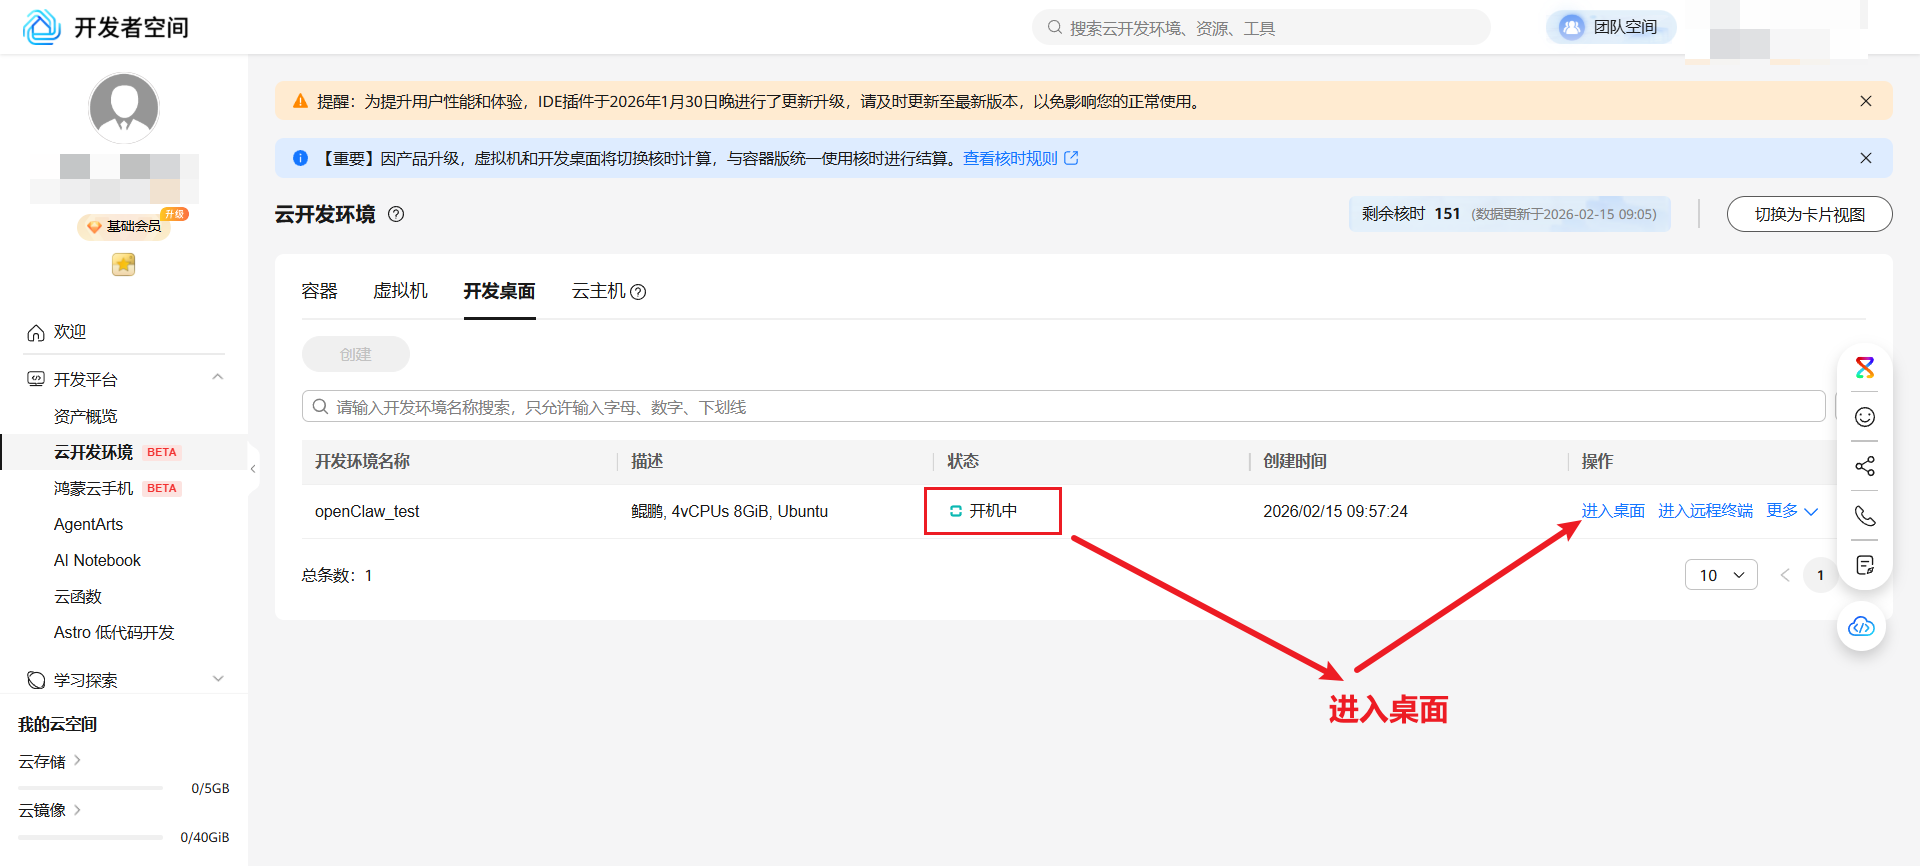Screen dimensions: 1920x866
Task: Click the search icon in environment filter
Action: point(320,406)
